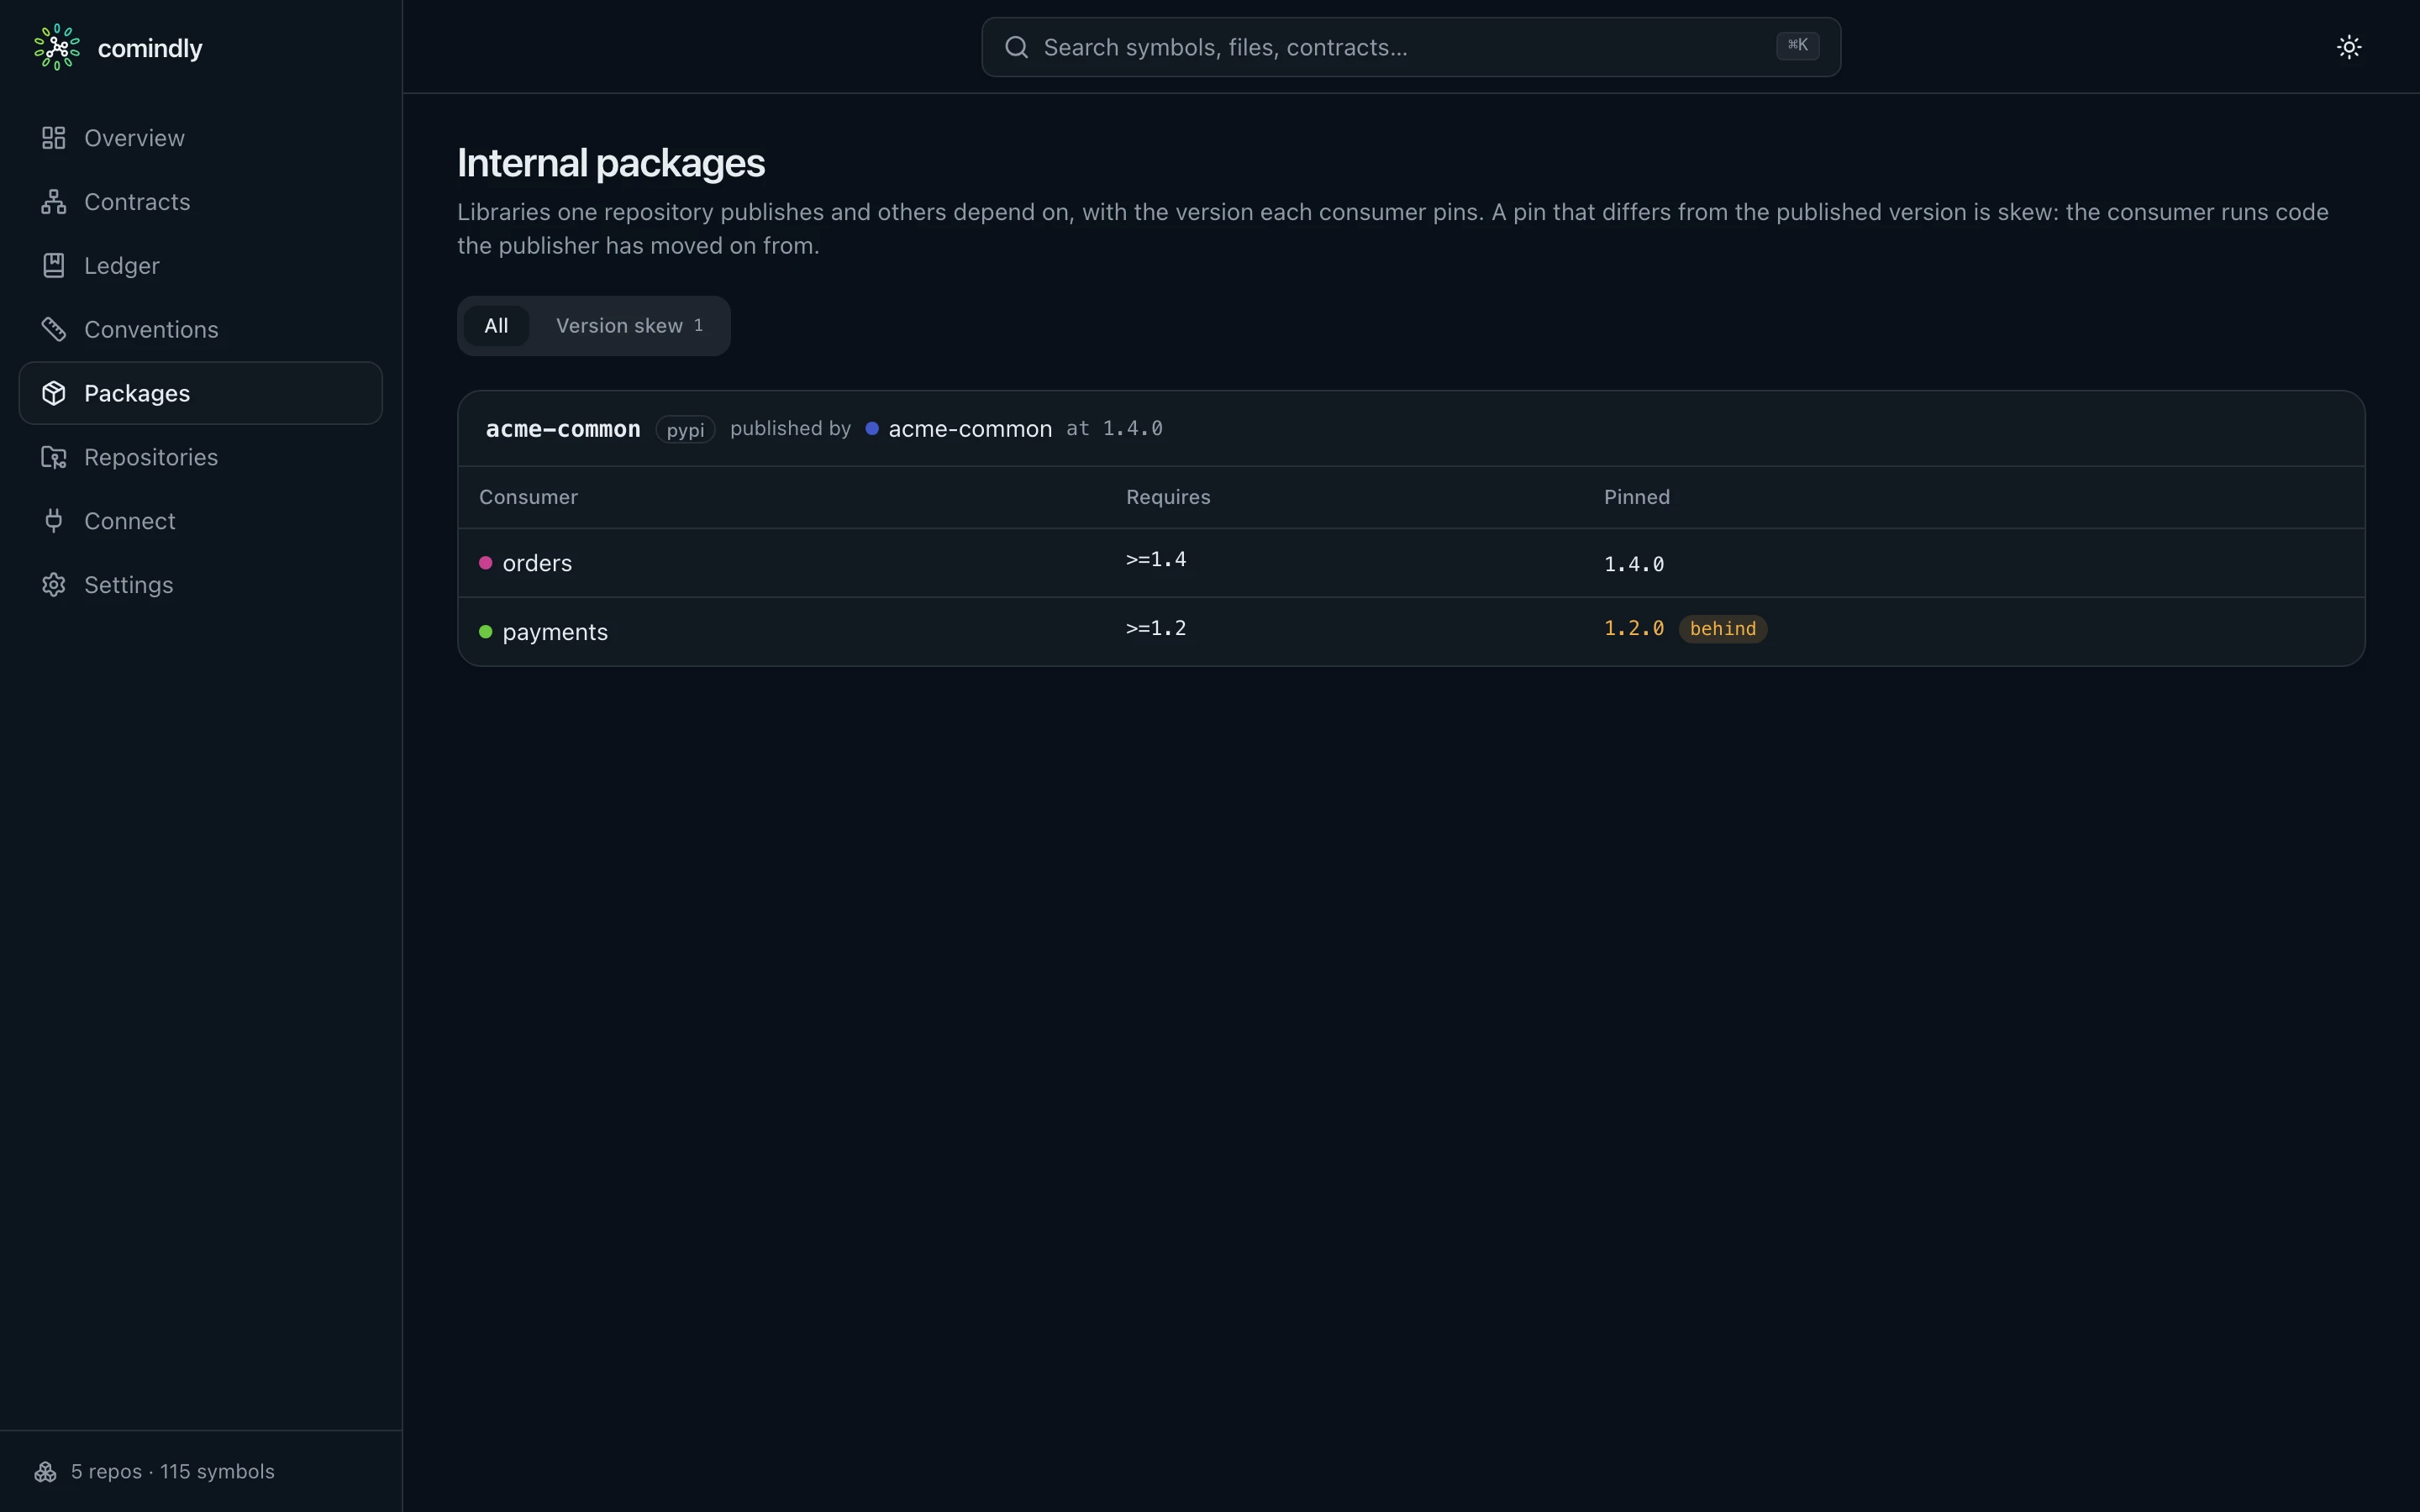The width and height of the screenshot is (2420, 1512).
Task: Open the Overview menu label
Action: 134,138
